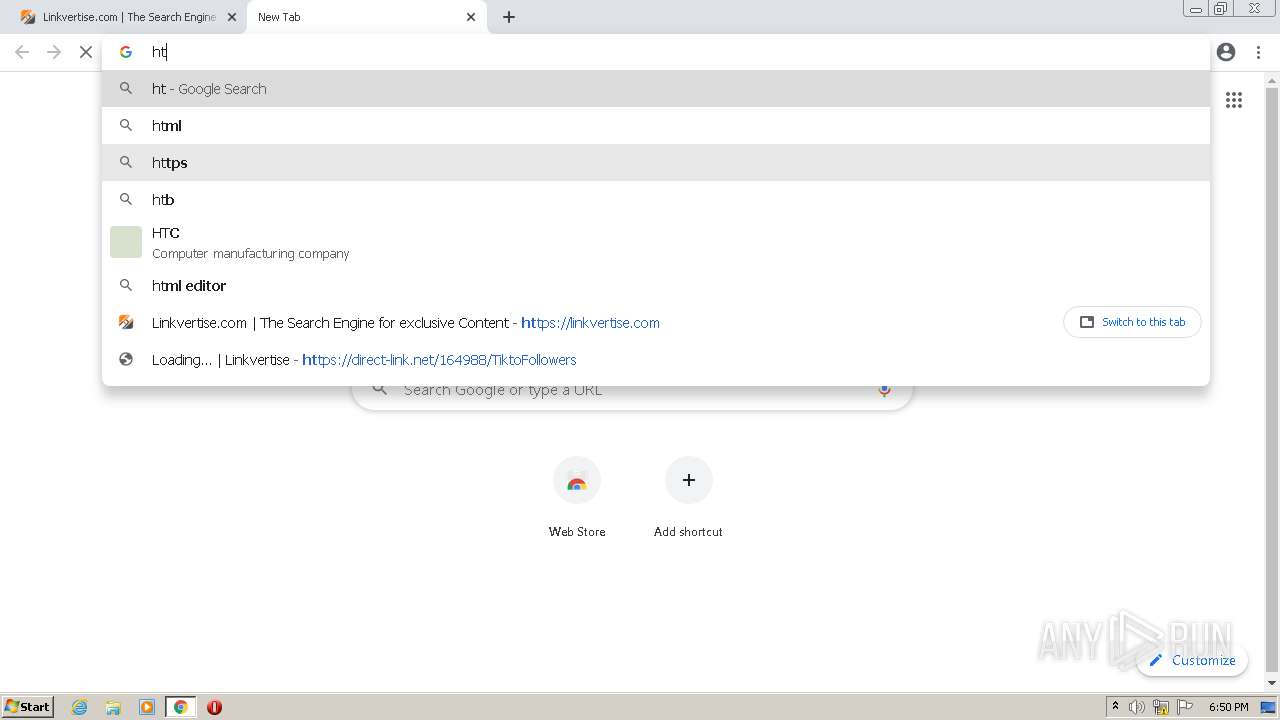Show hidden system tray icons
This screenshot has height=720, width=1280.
1115,707
